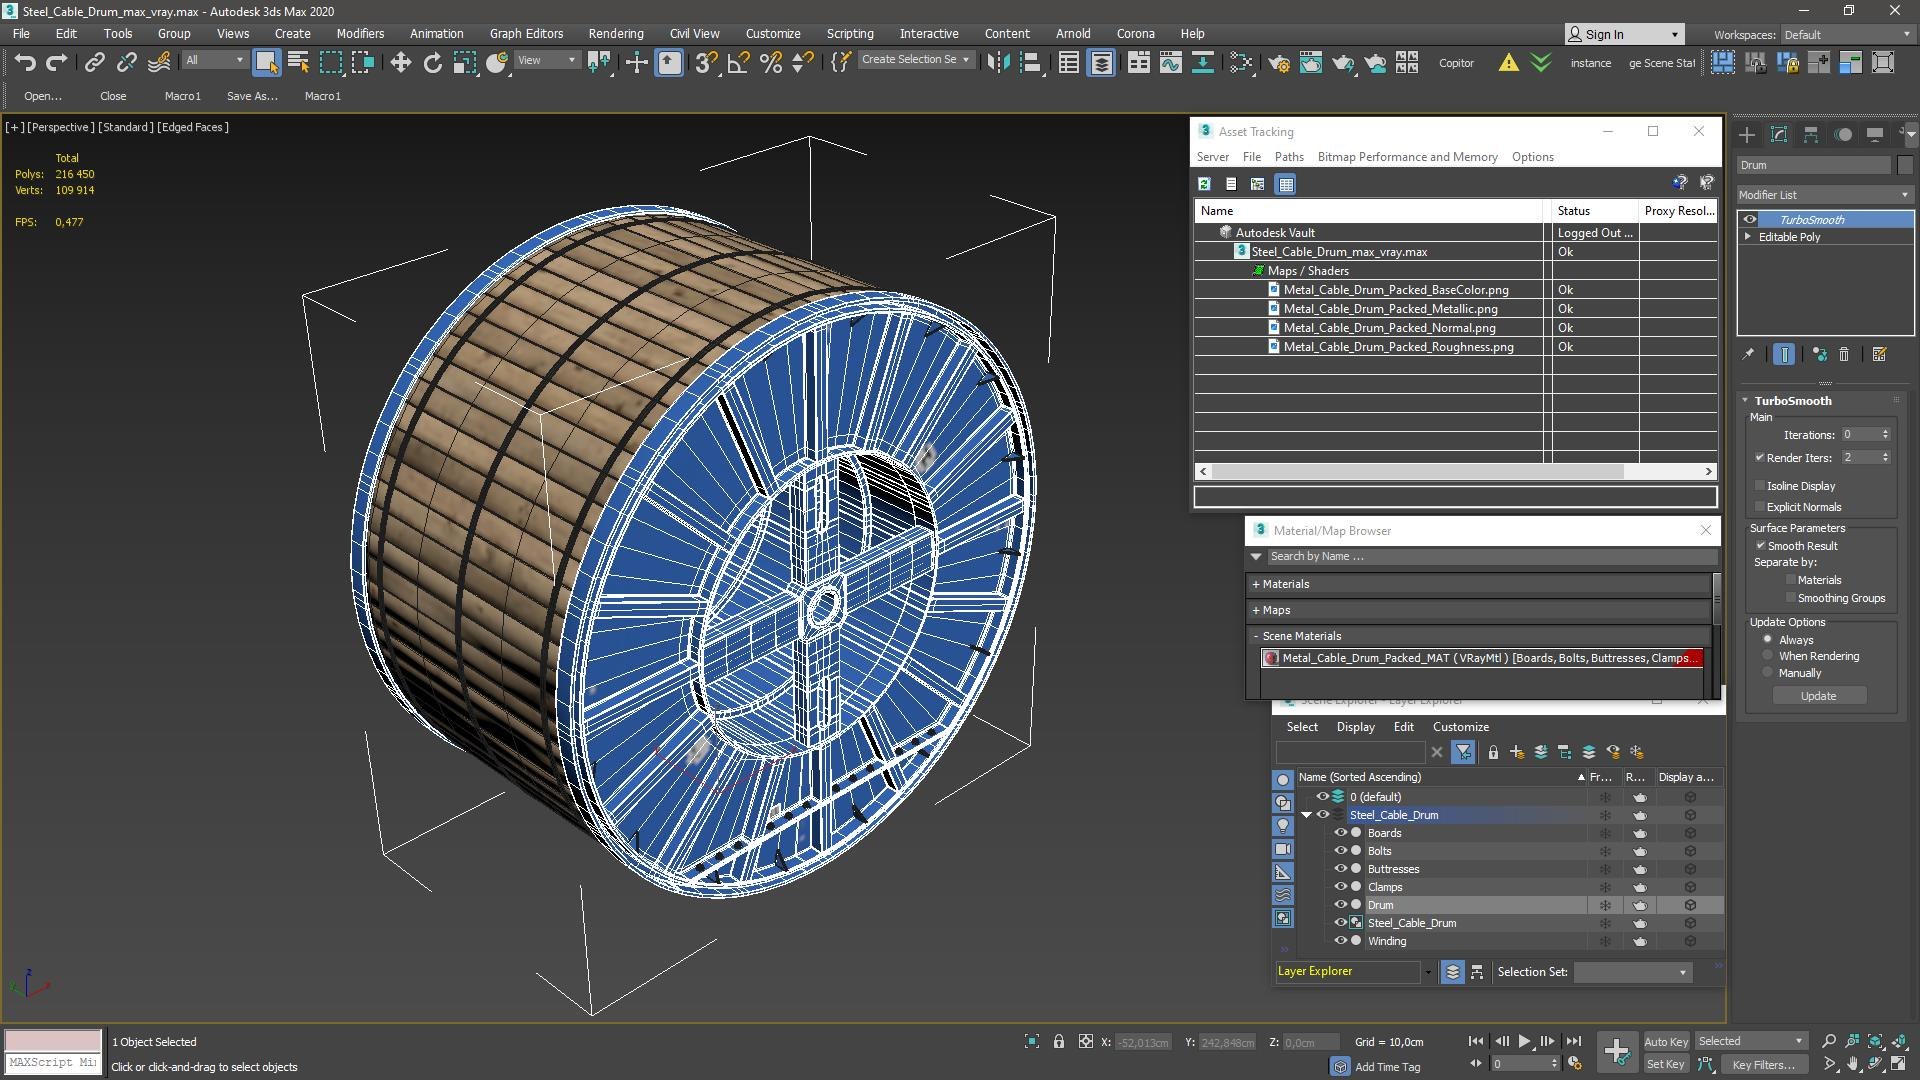Click Refresh in Asset Tracking toolbar
This screenshot has width=1920, height=1080.
pyautogui.click(x=1204, y=184)
